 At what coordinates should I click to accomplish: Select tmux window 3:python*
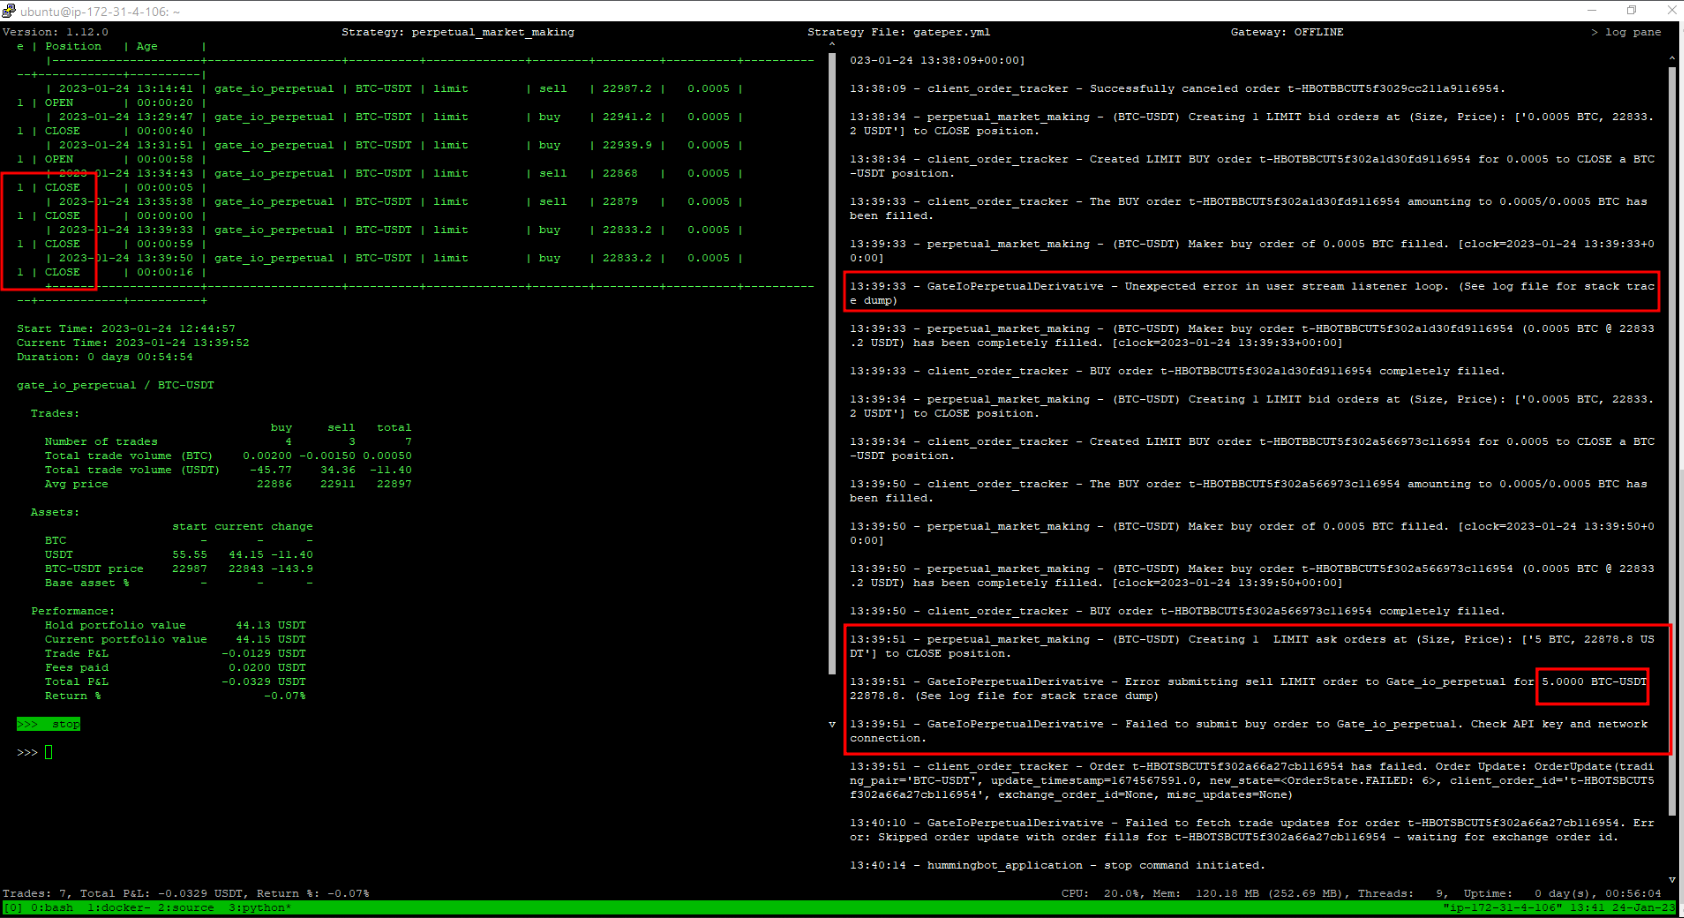coord(260,908)
